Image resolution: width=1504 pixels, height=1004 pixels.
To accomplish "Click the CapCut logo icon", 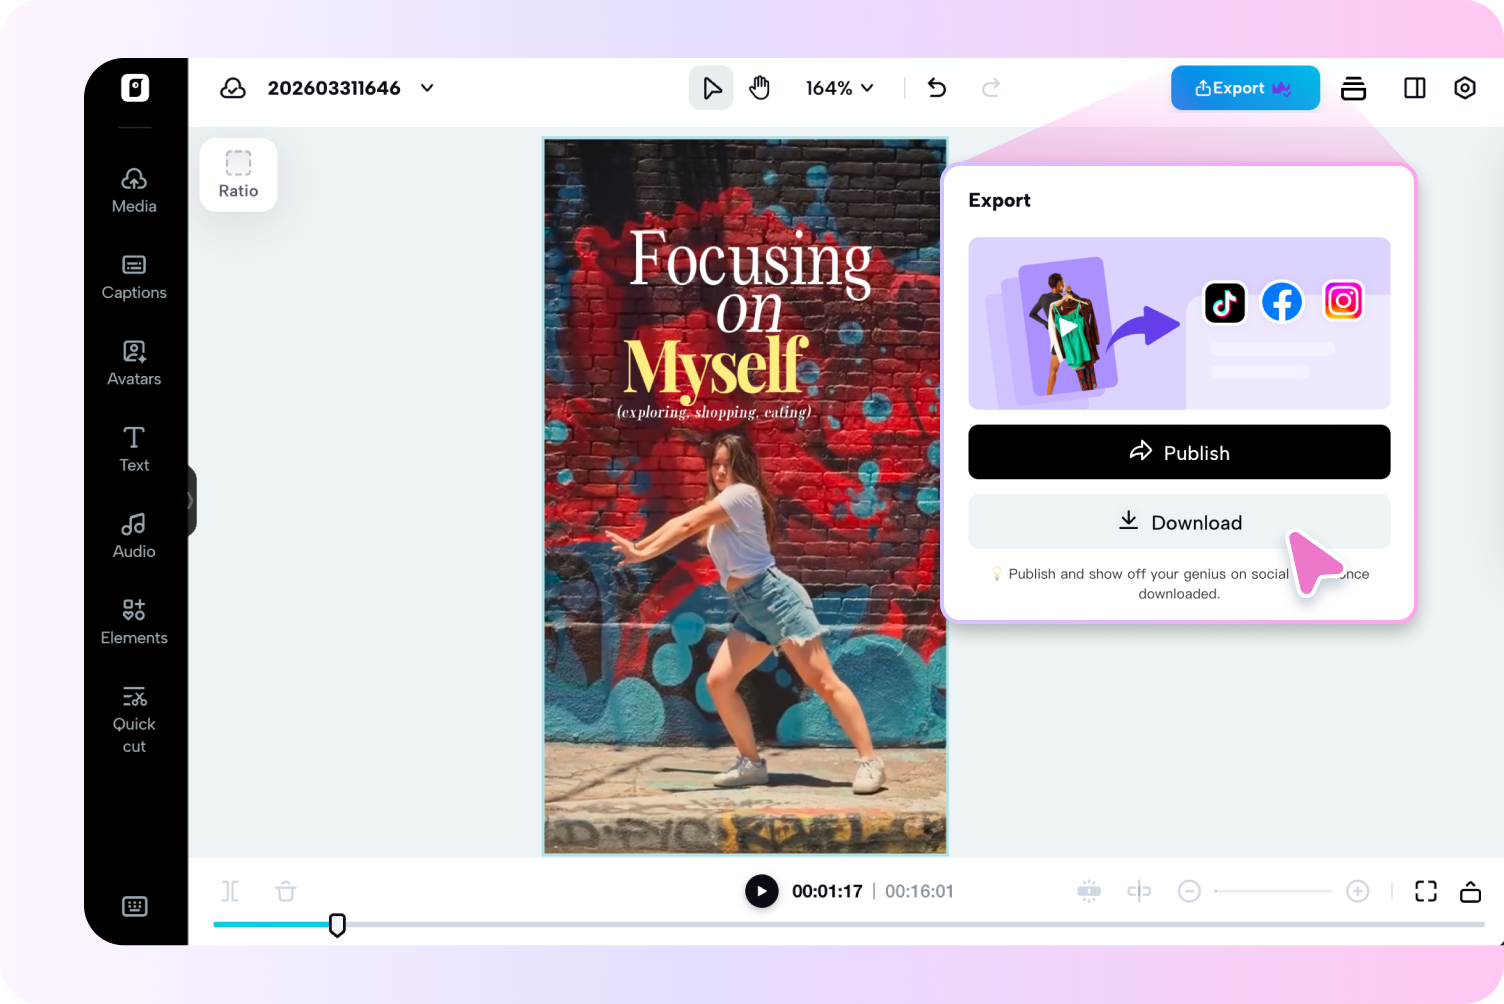I will tap(135, 88).
